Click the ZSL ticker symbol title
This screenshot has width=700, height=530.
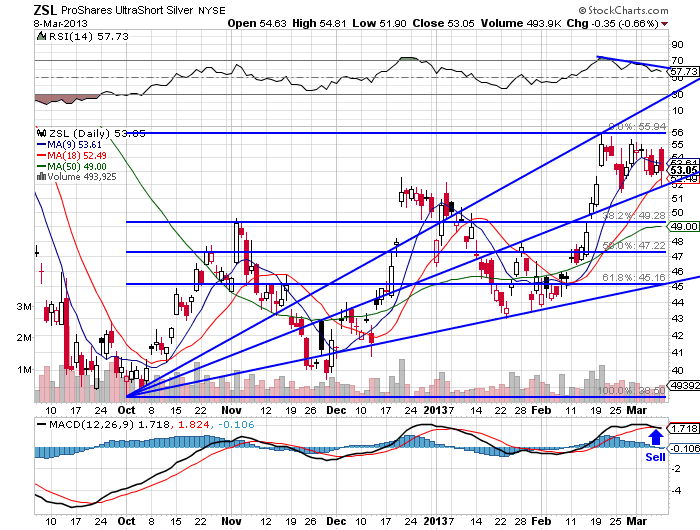[45, 9]
